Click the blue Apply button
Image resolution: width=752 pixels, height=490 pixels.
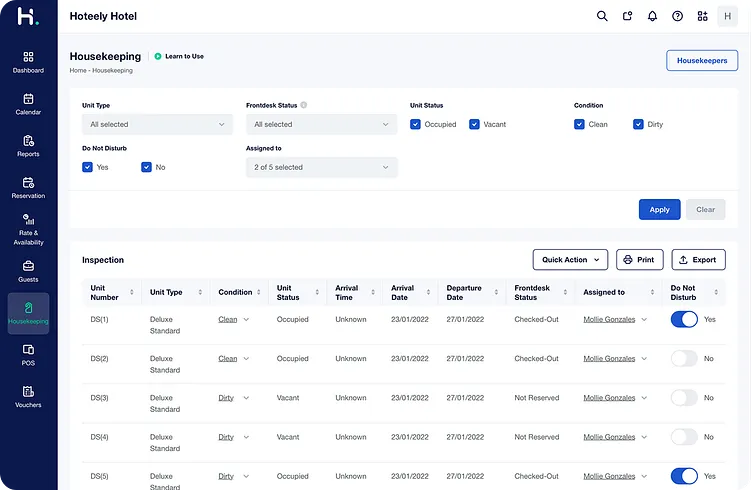(x=659, y=210)
